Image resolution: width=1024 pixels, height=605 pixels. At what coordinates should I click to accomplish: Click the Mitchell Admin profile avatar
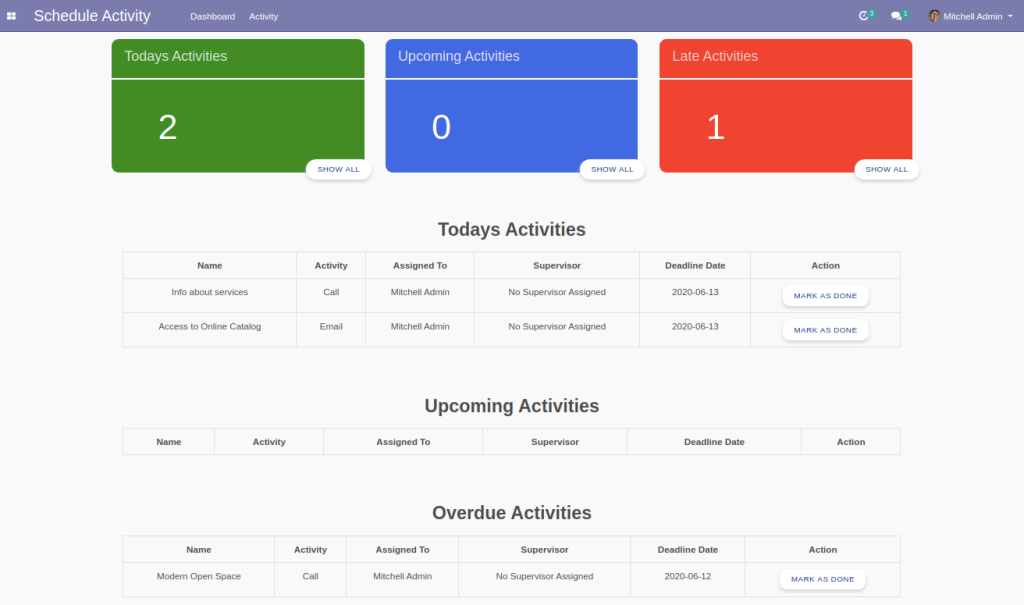tap(934, 16)
